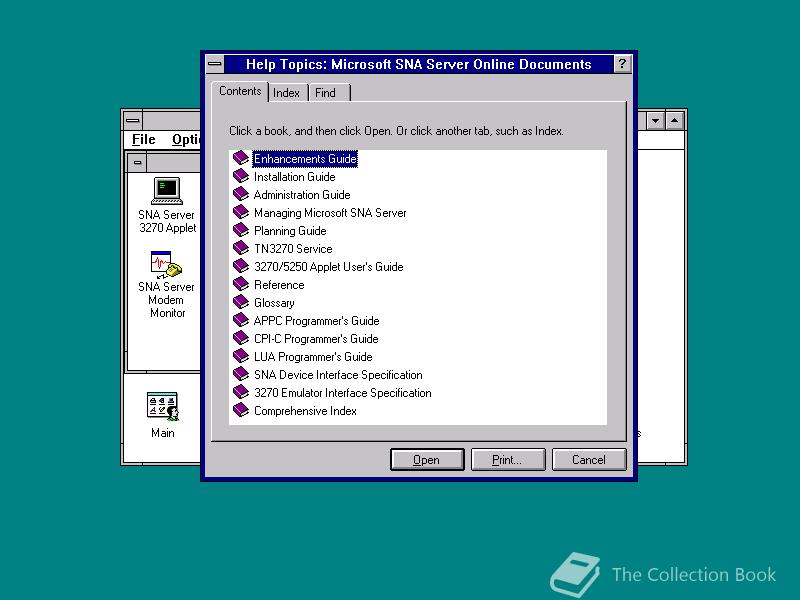The image size is (800, 600).
Task: Select the Administration Guide entry text
Action: [302, 194]
